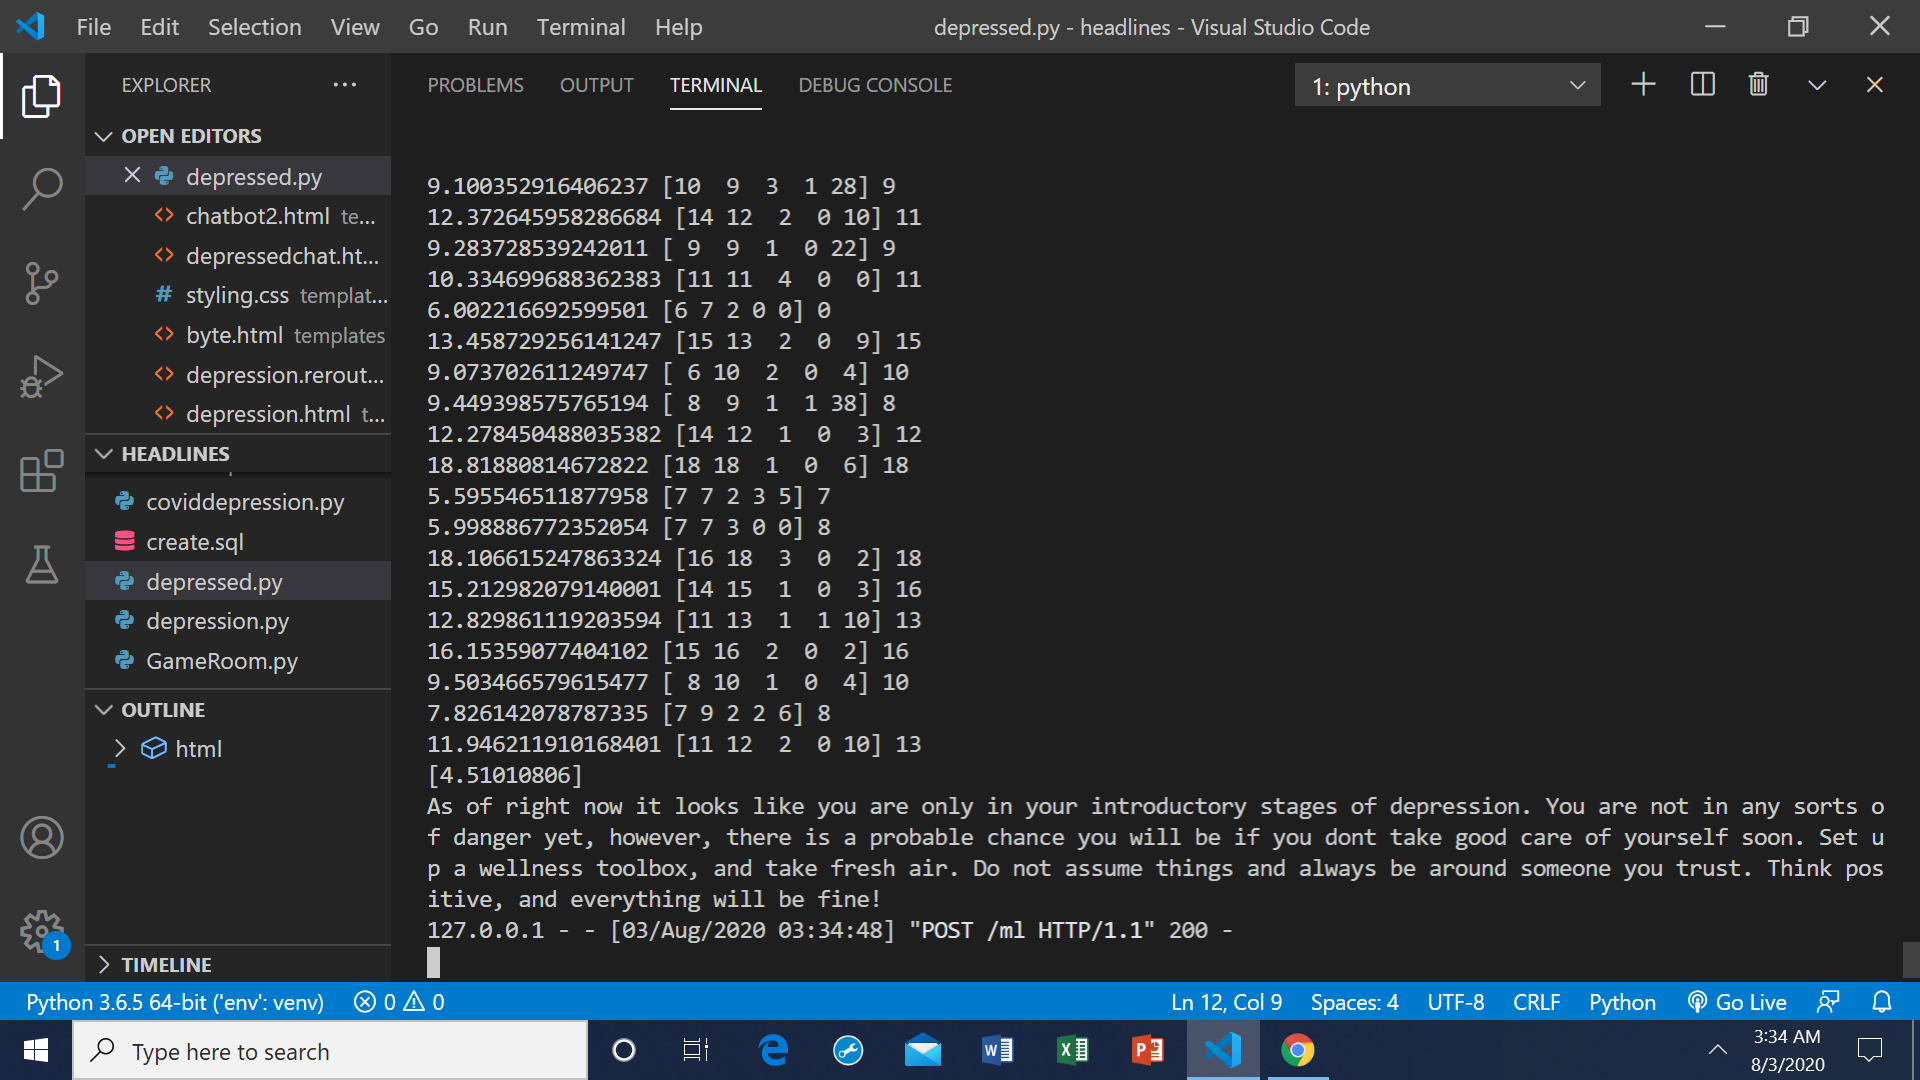Open the Search view in activity bar
The height and width of the screenshot is (1080, 1920).
click(x=42, y=189)
